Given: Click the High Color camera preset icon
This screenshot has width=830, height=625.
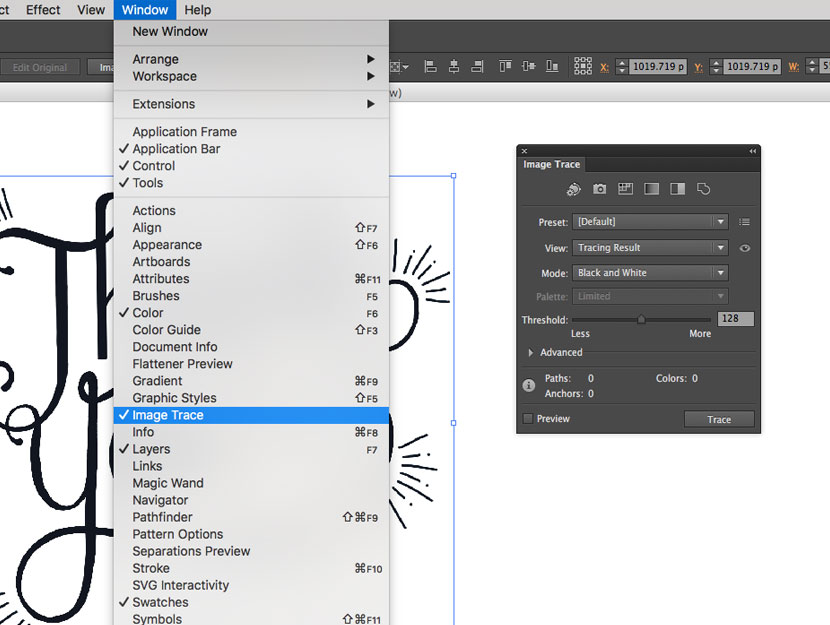Looking at the screenshot, I should (599, 189).
